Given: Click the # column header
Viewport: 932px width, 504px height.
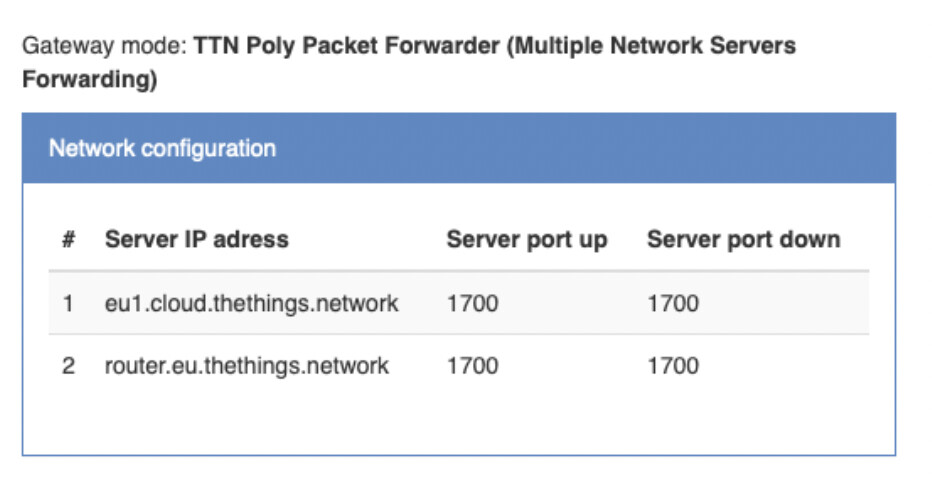Looking at the screenshot, I should (x=68, y=240).
